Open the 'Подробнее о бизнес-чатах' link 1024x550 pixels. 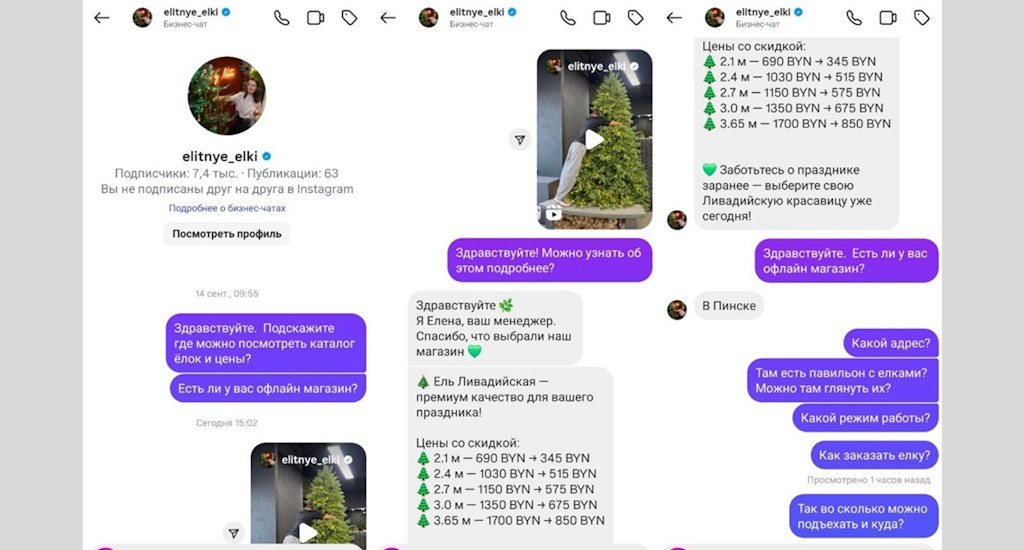[x=227, y=208]
